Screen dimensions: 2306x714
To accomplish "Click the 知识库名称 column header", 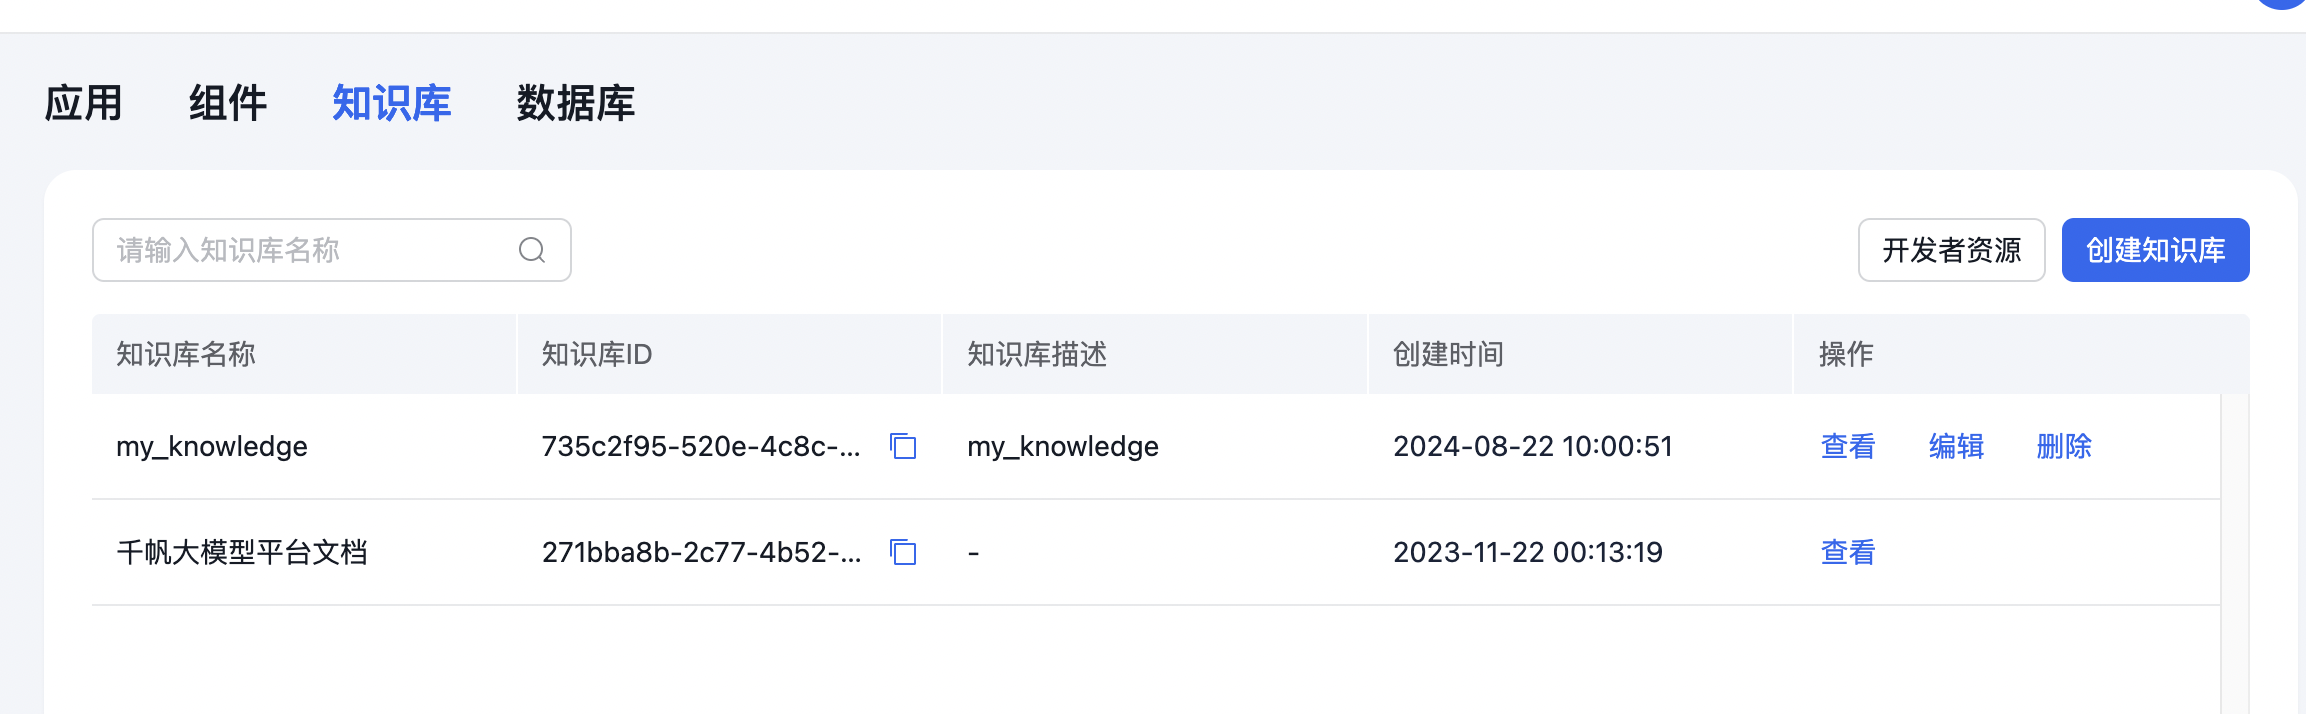I will pyautogui.click(x=185, y=354).
